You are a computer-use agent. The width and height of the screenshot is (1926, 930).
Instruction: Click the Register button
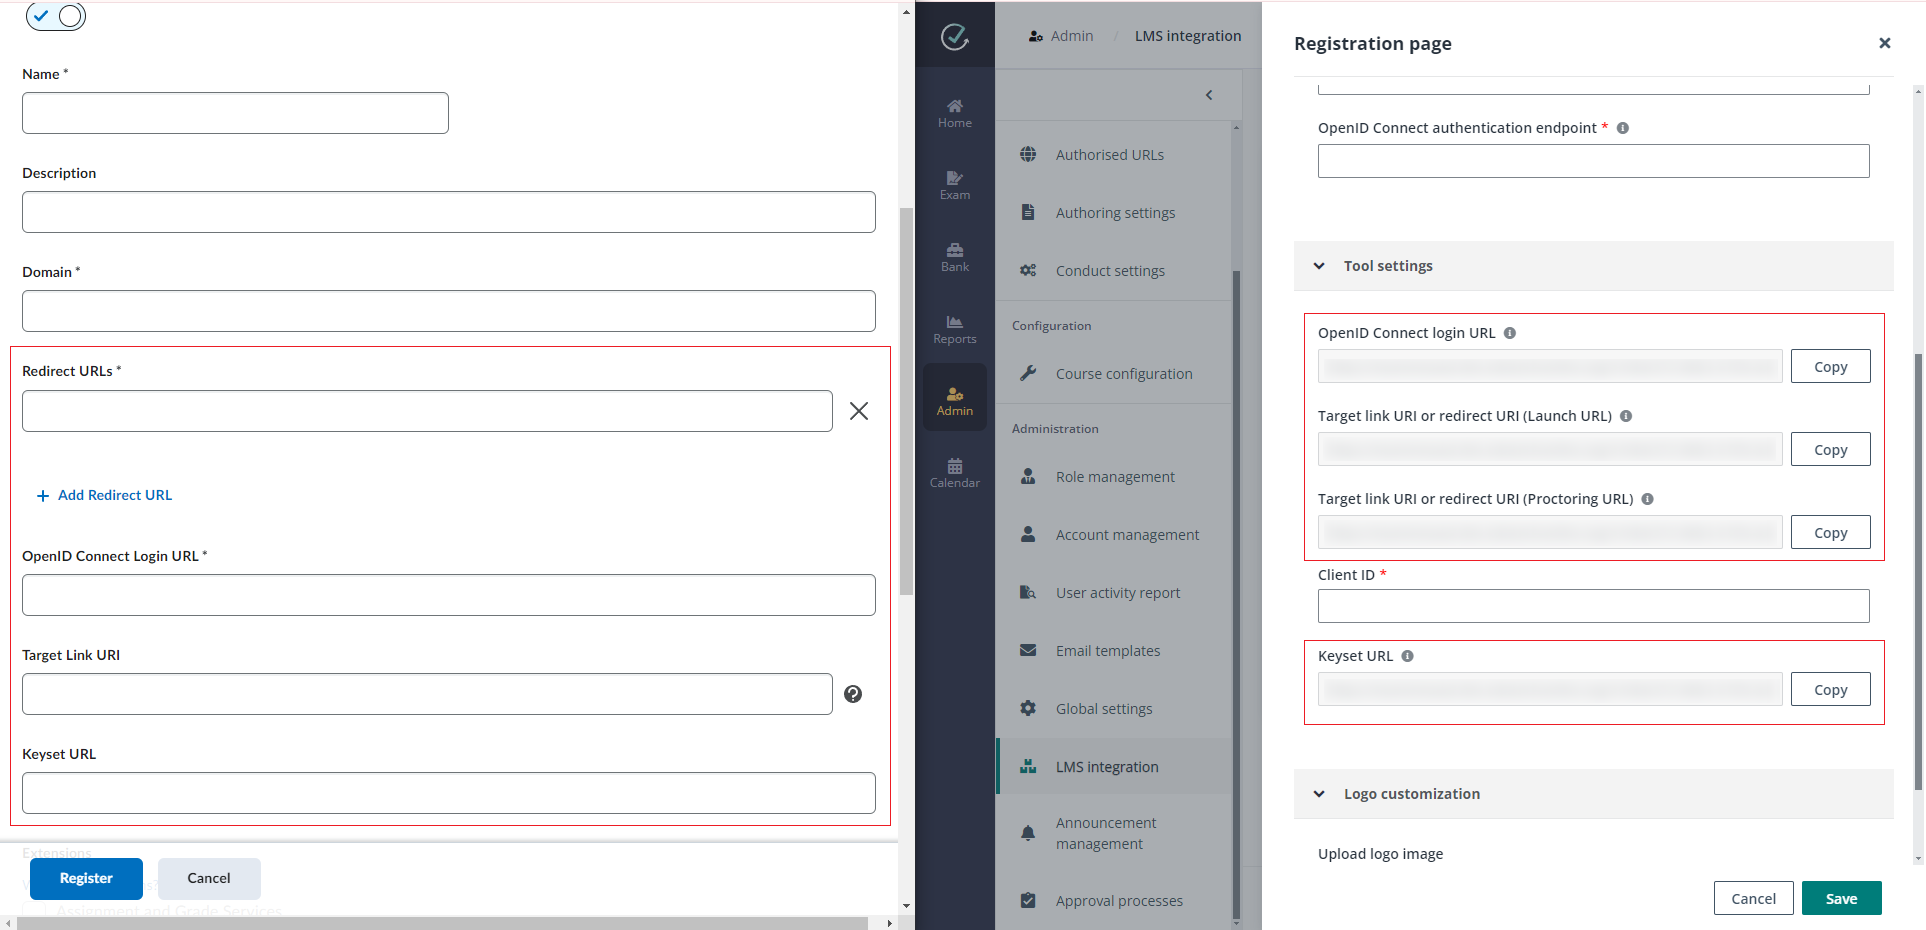[x=86, y=878]
